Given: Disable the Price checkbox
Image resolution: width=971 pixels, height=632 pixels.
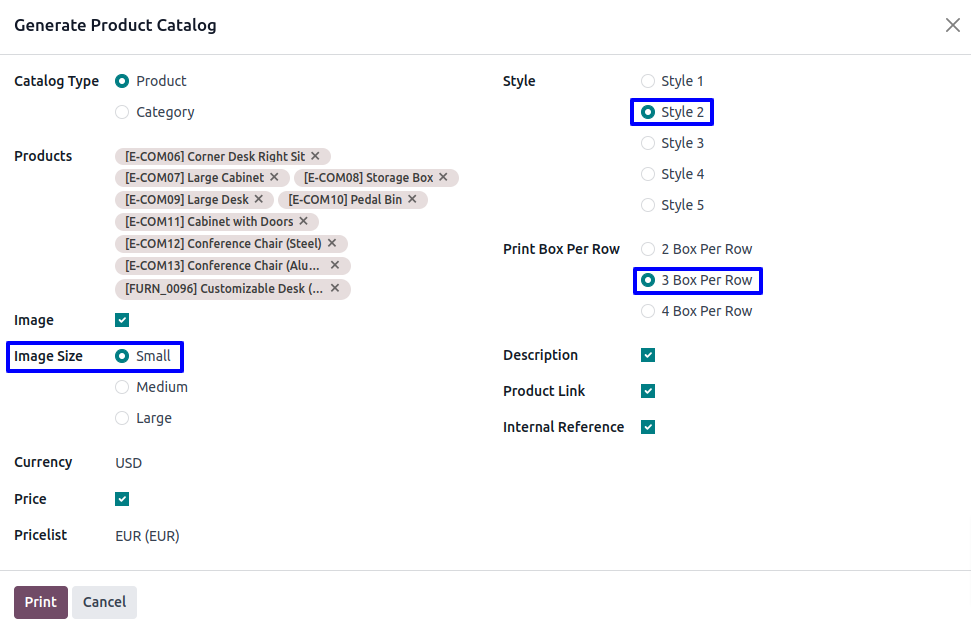Looking at the screenshot, I should point(122,499).
